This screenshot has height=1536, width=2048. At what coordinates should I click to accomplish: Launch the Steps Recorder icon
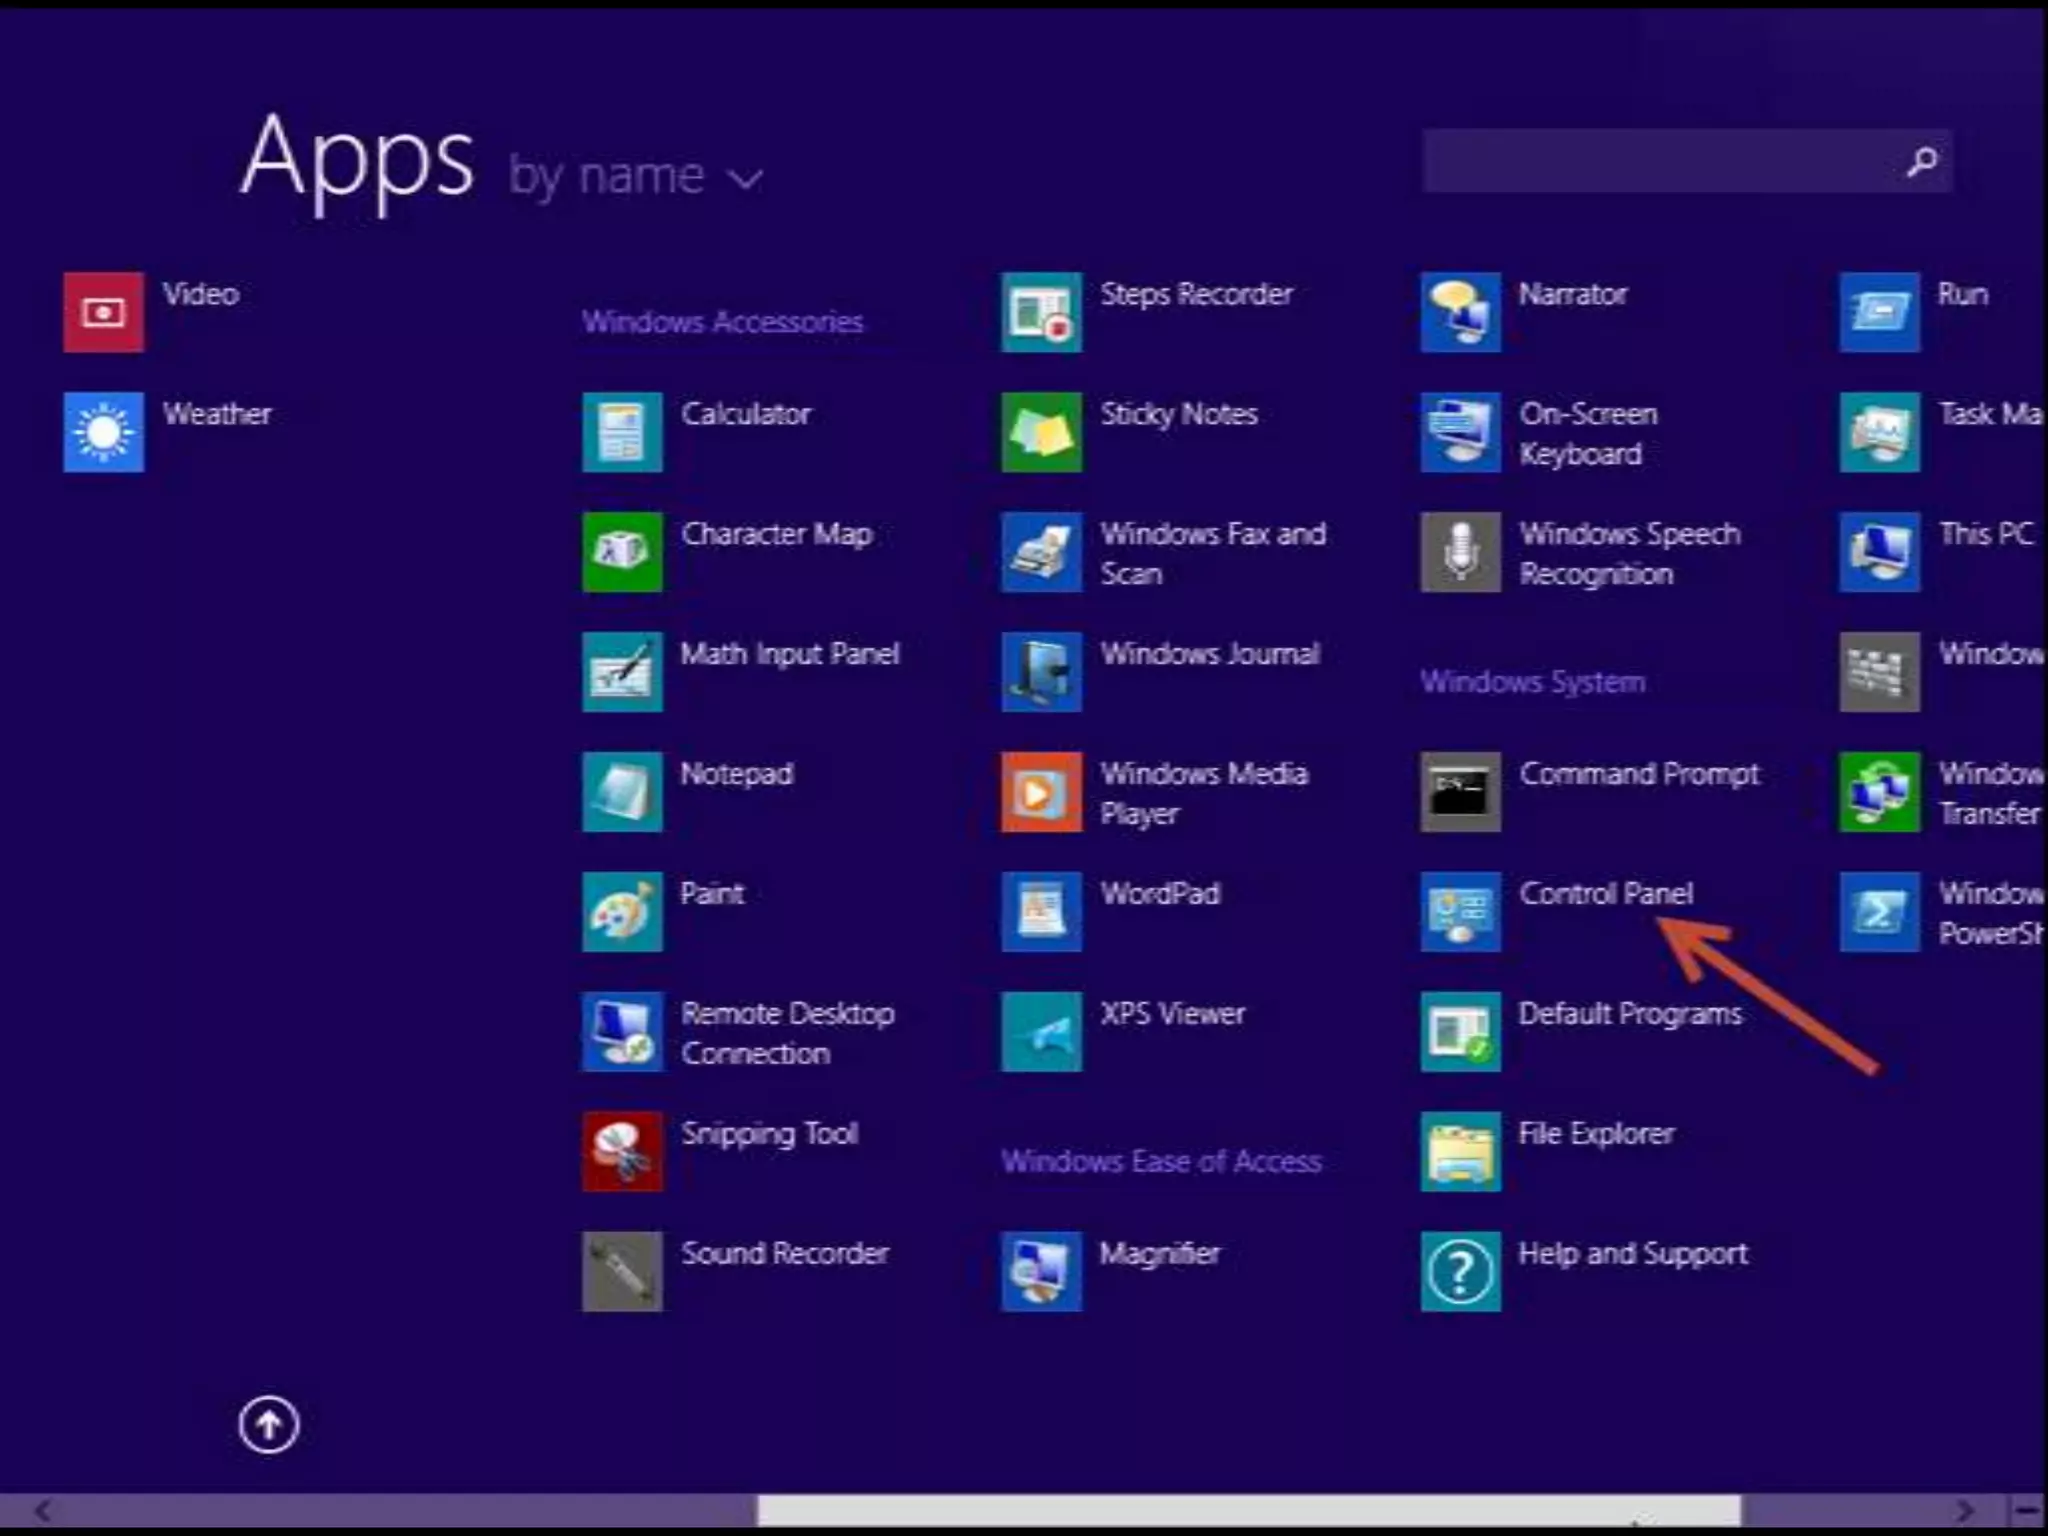(x=1041, y=312)
